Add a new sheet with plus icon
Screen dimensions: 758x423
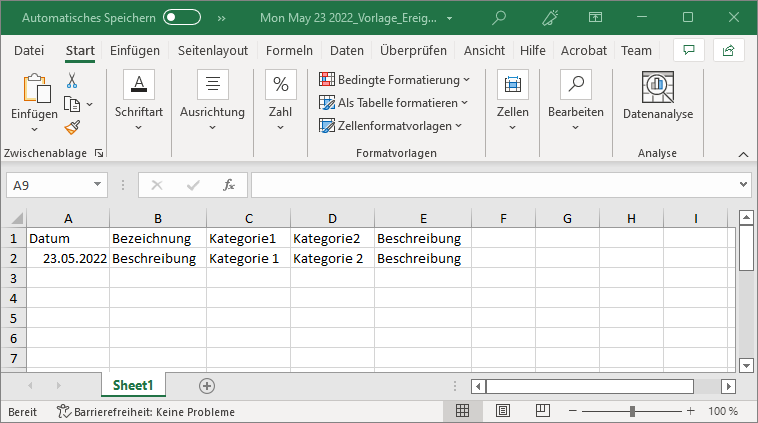pos(207,385)
